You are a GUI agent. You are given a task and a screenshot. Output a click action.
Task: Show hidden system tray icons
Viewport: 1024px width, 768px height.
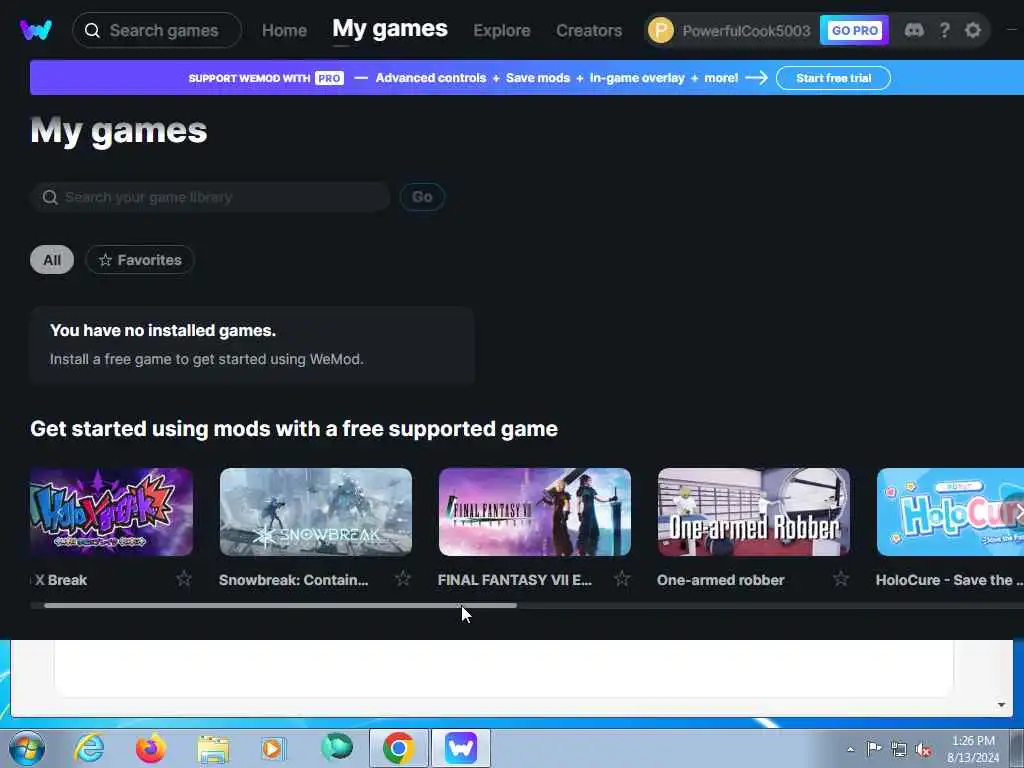tap(850, 749)
